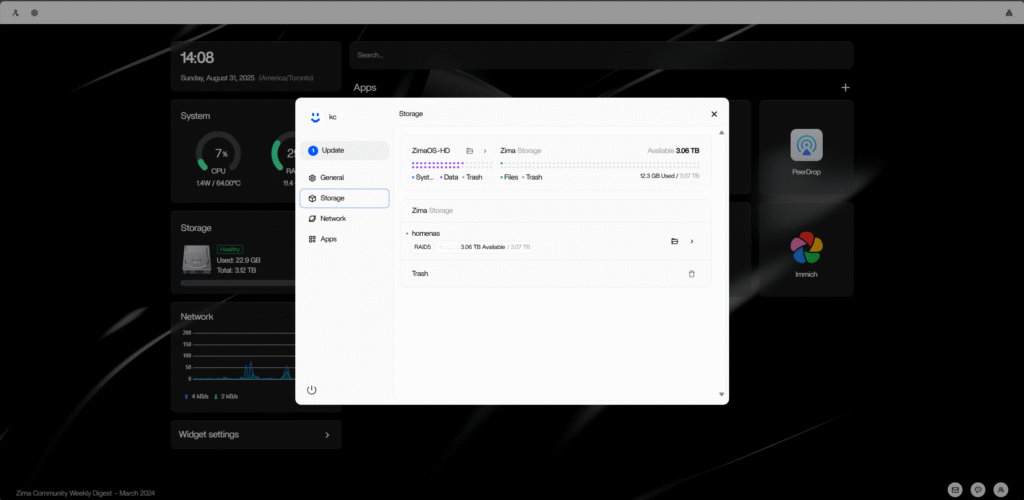Click 'Available 3.06 TB' text
The height and width of the screenshot is (500, 1024).
[x=673, y=151]
